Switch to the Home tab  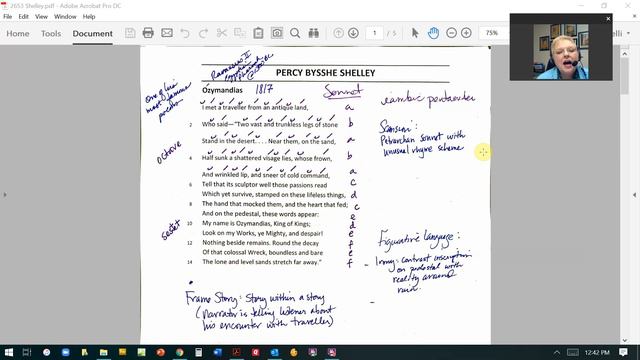coord(18,33)
